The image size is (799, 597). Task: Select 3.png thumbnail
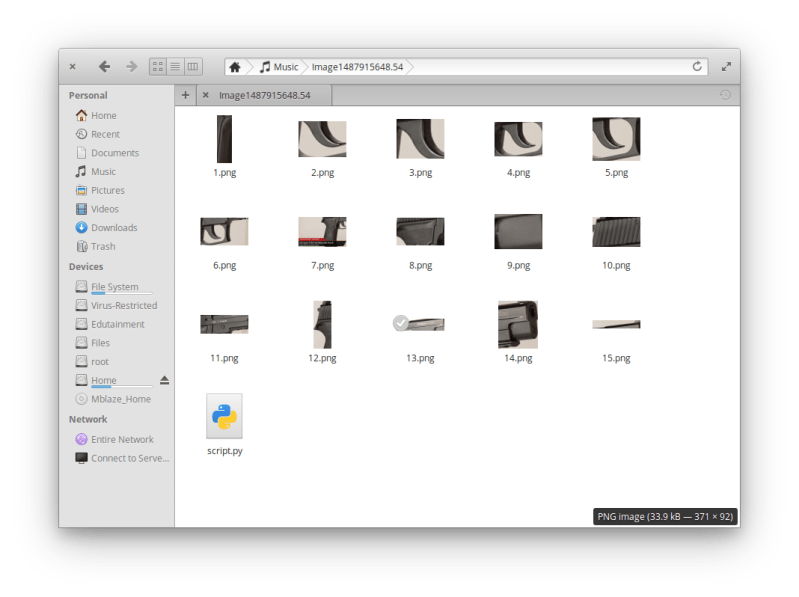point(420,139)
